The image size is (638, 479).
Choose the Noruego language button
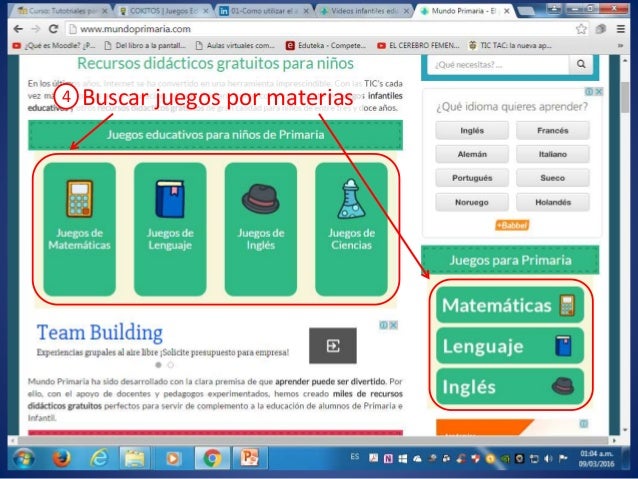tap(472, 202)
